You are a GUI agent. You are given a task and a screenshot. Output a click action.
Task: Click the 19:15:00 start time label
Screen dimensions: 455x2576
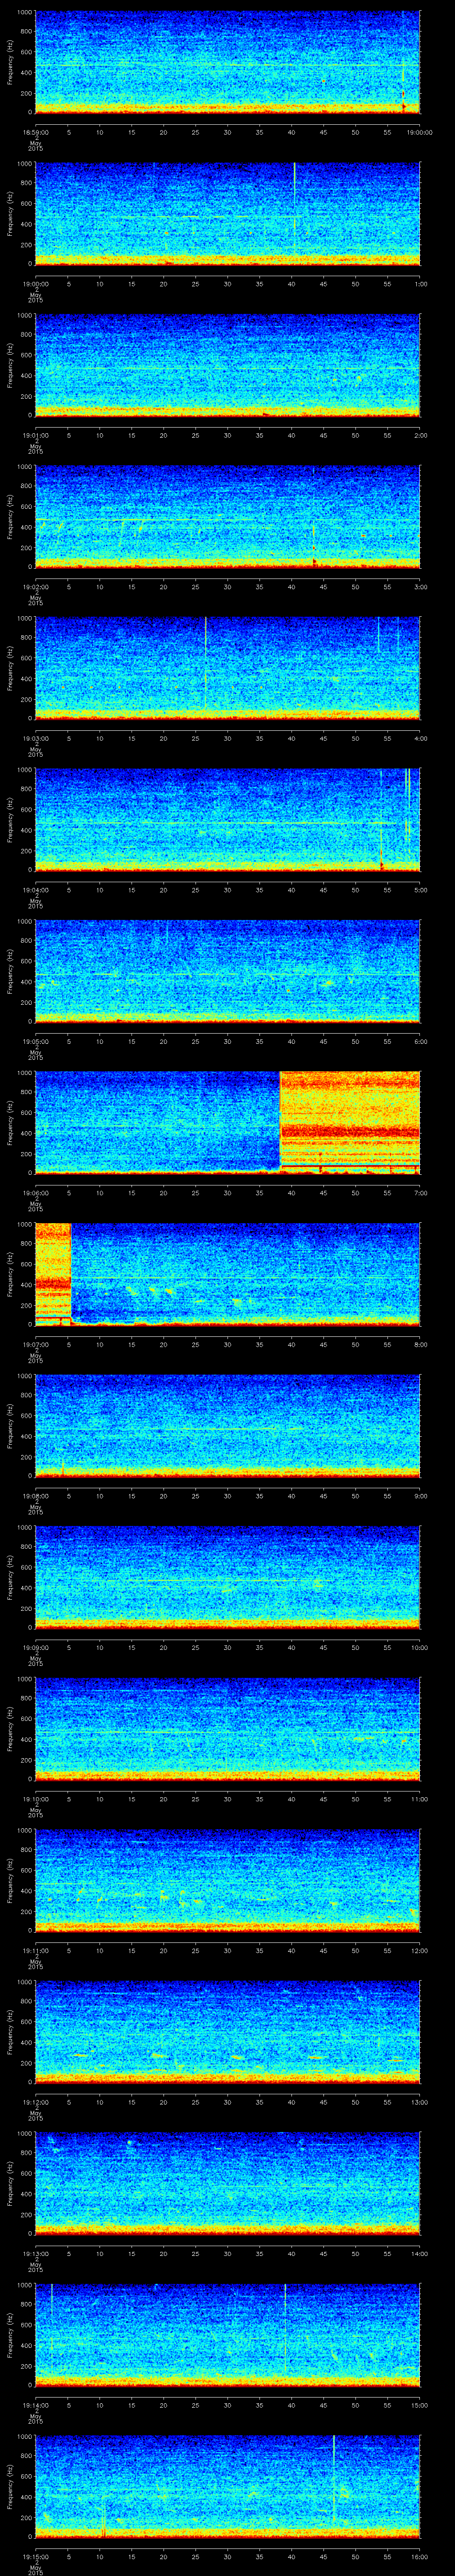[x=35, y=2556]
